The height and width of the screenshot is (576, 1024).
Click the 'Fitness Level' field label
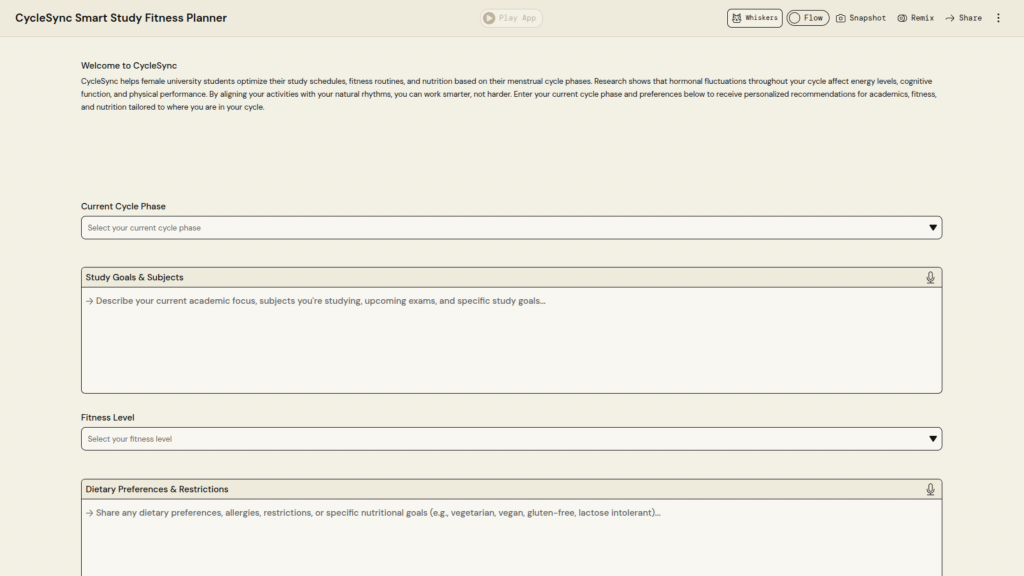click(108, 417)
